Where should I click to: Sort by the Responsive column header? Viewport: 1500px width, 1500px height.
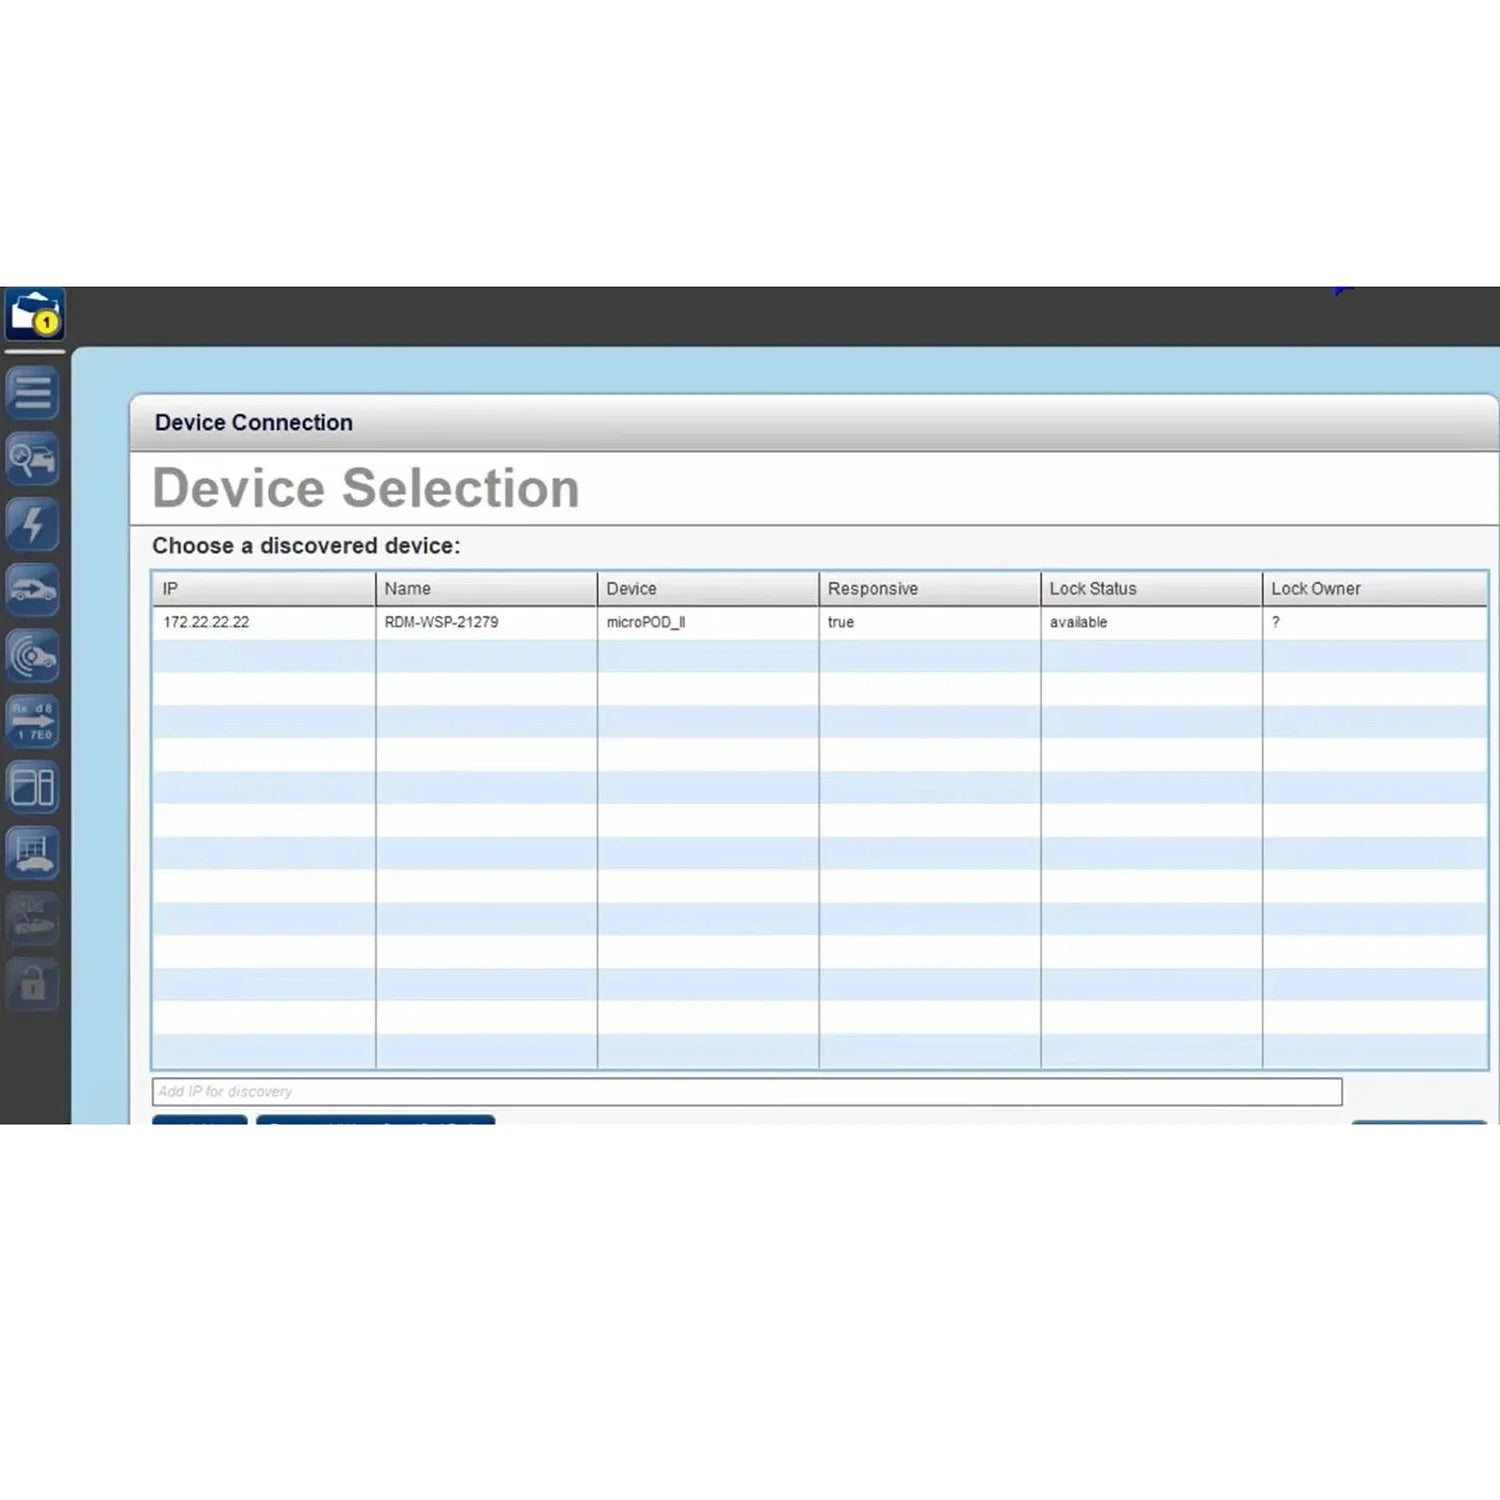coord(929,589)
